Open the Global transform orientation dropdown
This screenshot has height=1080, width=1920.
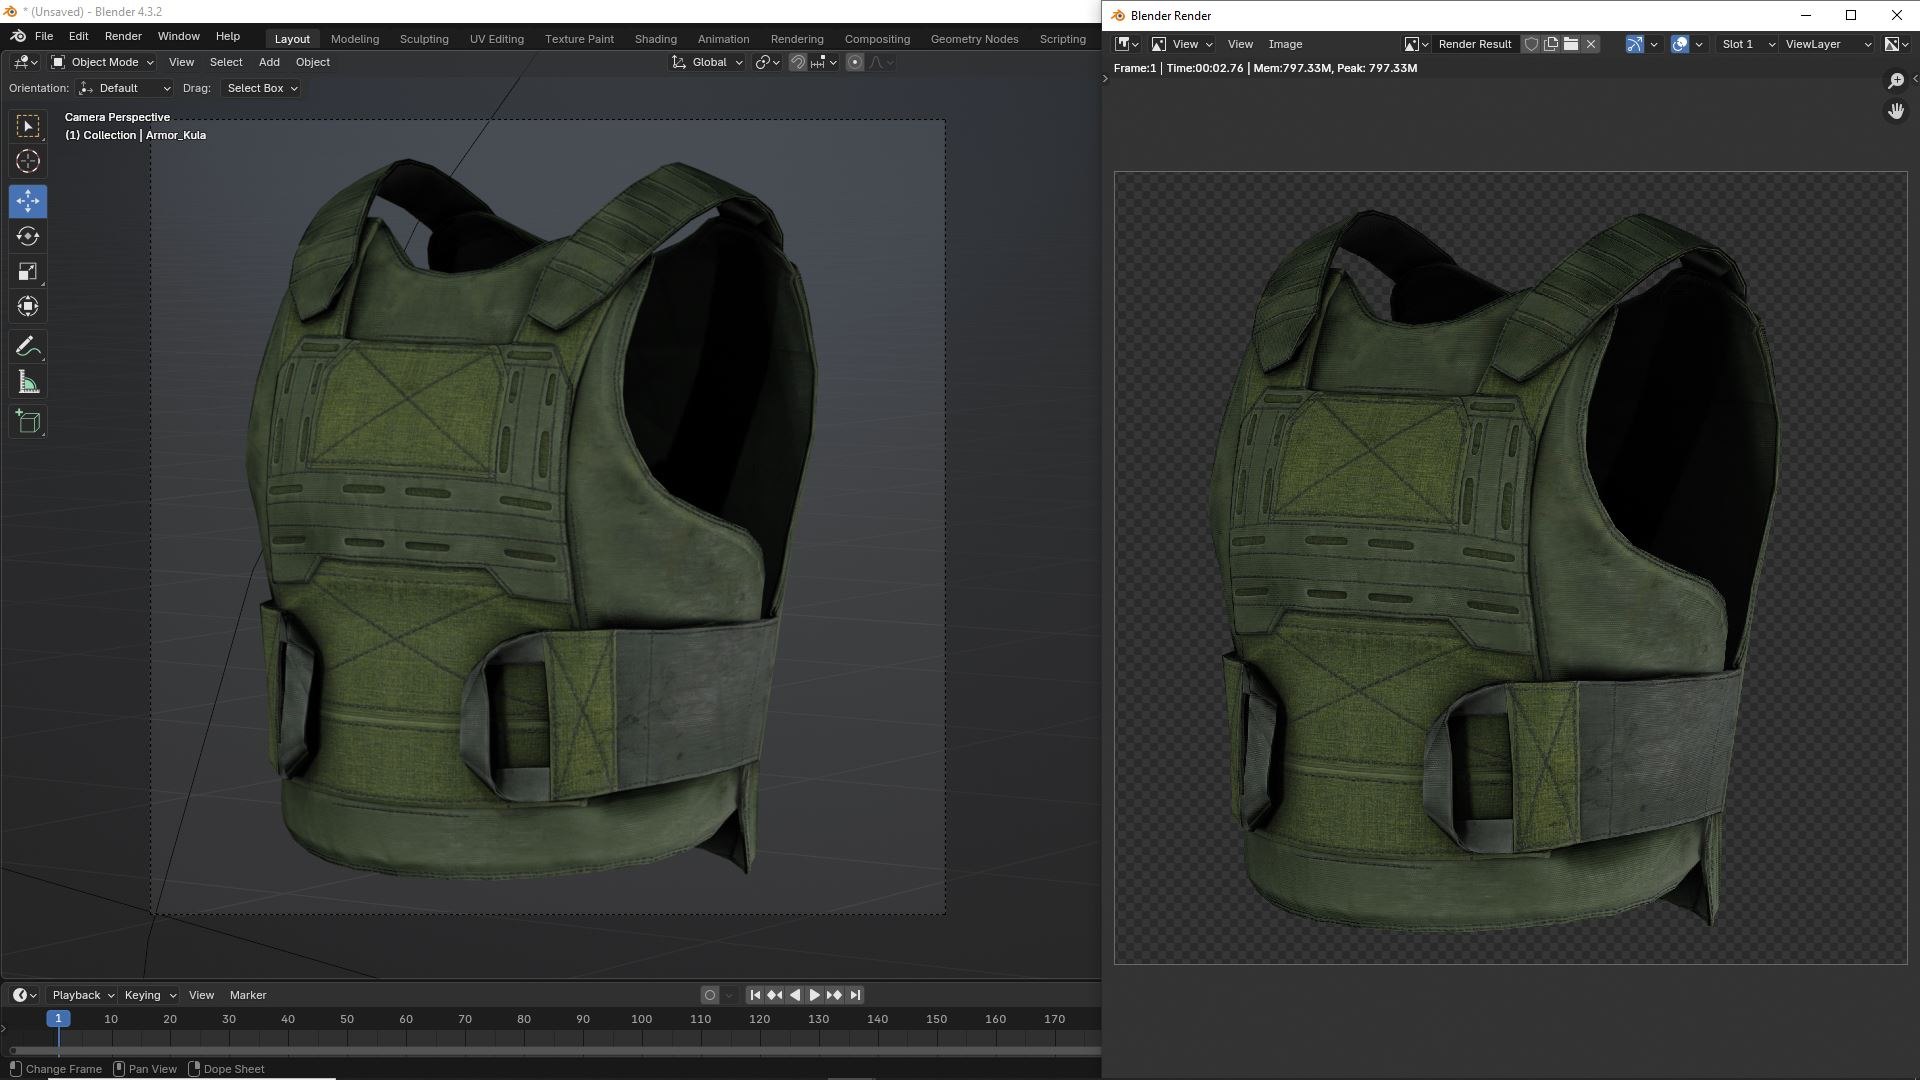point(707,62)
